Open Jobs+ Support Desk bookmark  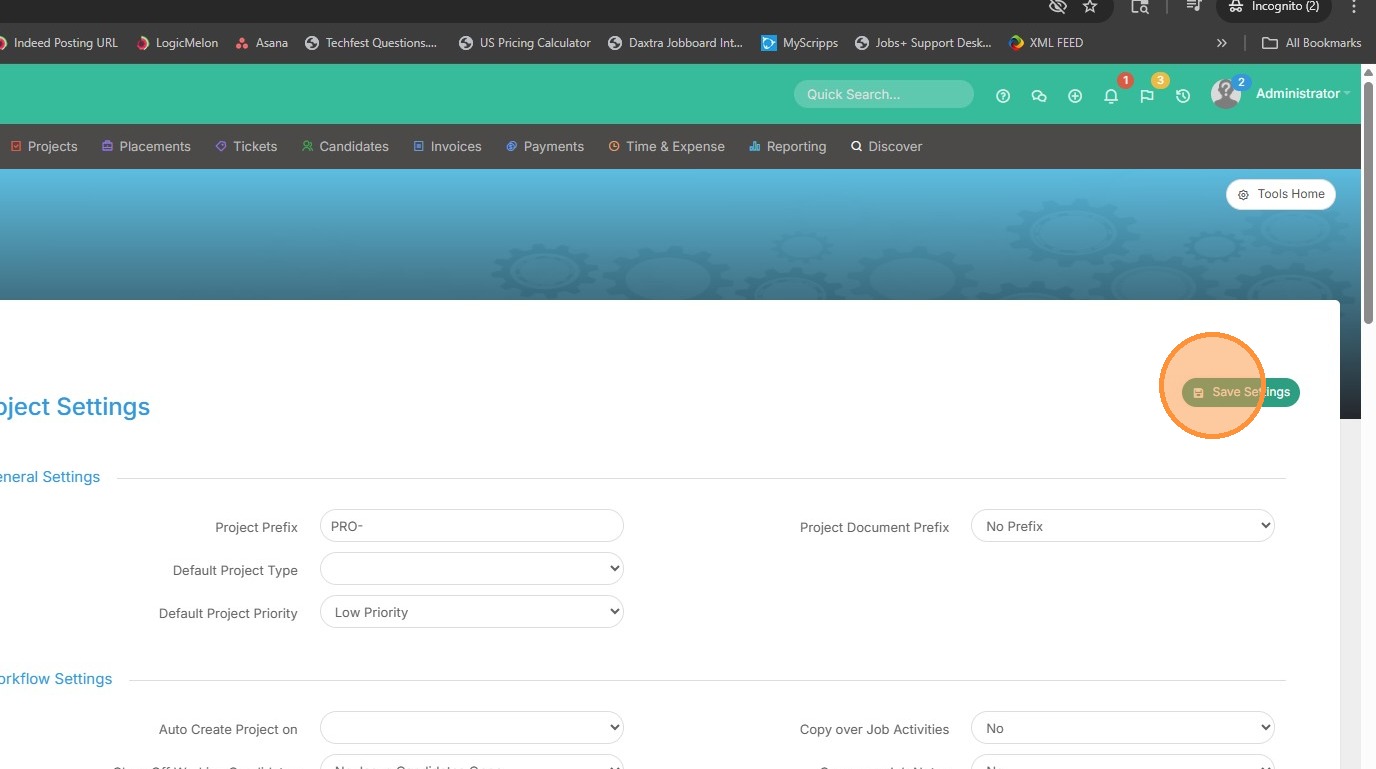(923, 43)
